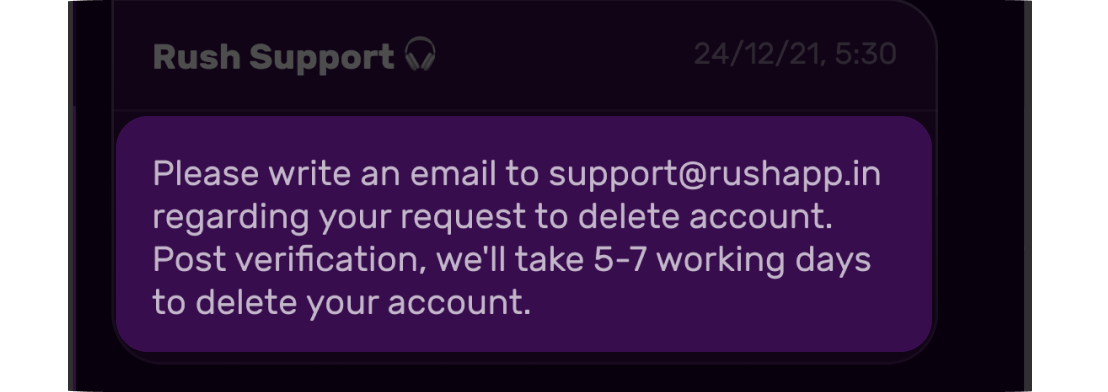This screenshot has height=392, width=1108.
Task: Click the dark background right of the message card
Action: [982, 212]
